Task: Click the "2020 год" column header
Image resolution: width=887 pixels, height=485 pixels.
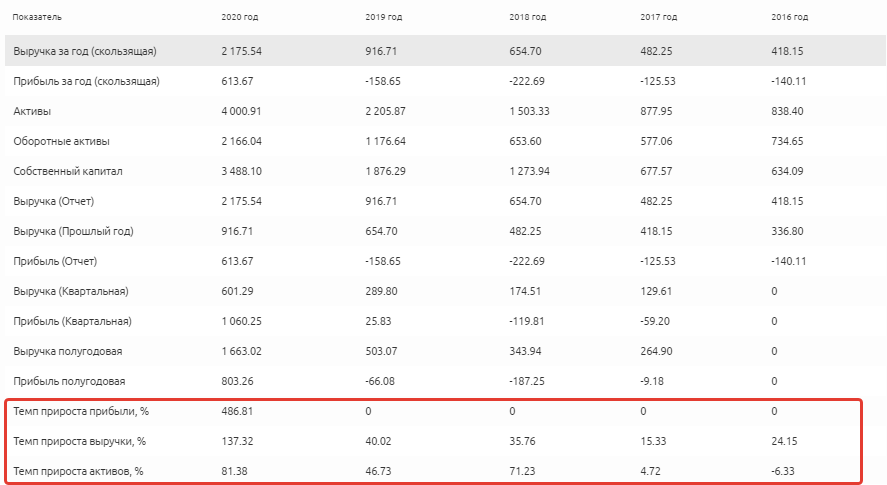Action: coord(238,17)
